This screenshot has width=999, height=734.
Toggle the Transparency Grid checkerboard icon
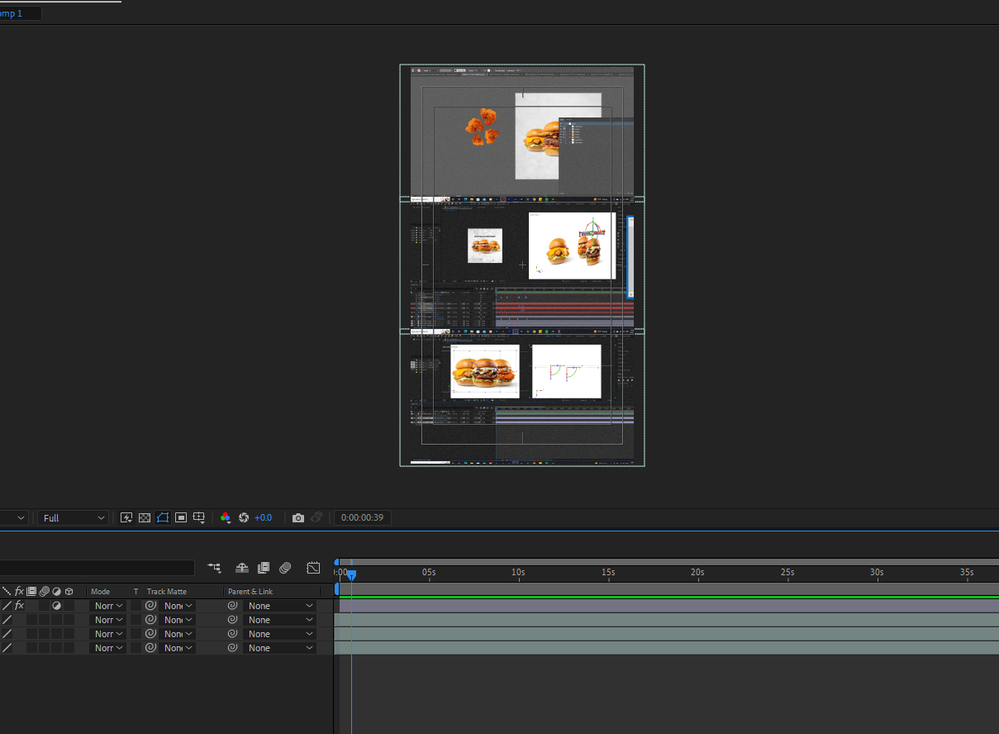(145, 517)
